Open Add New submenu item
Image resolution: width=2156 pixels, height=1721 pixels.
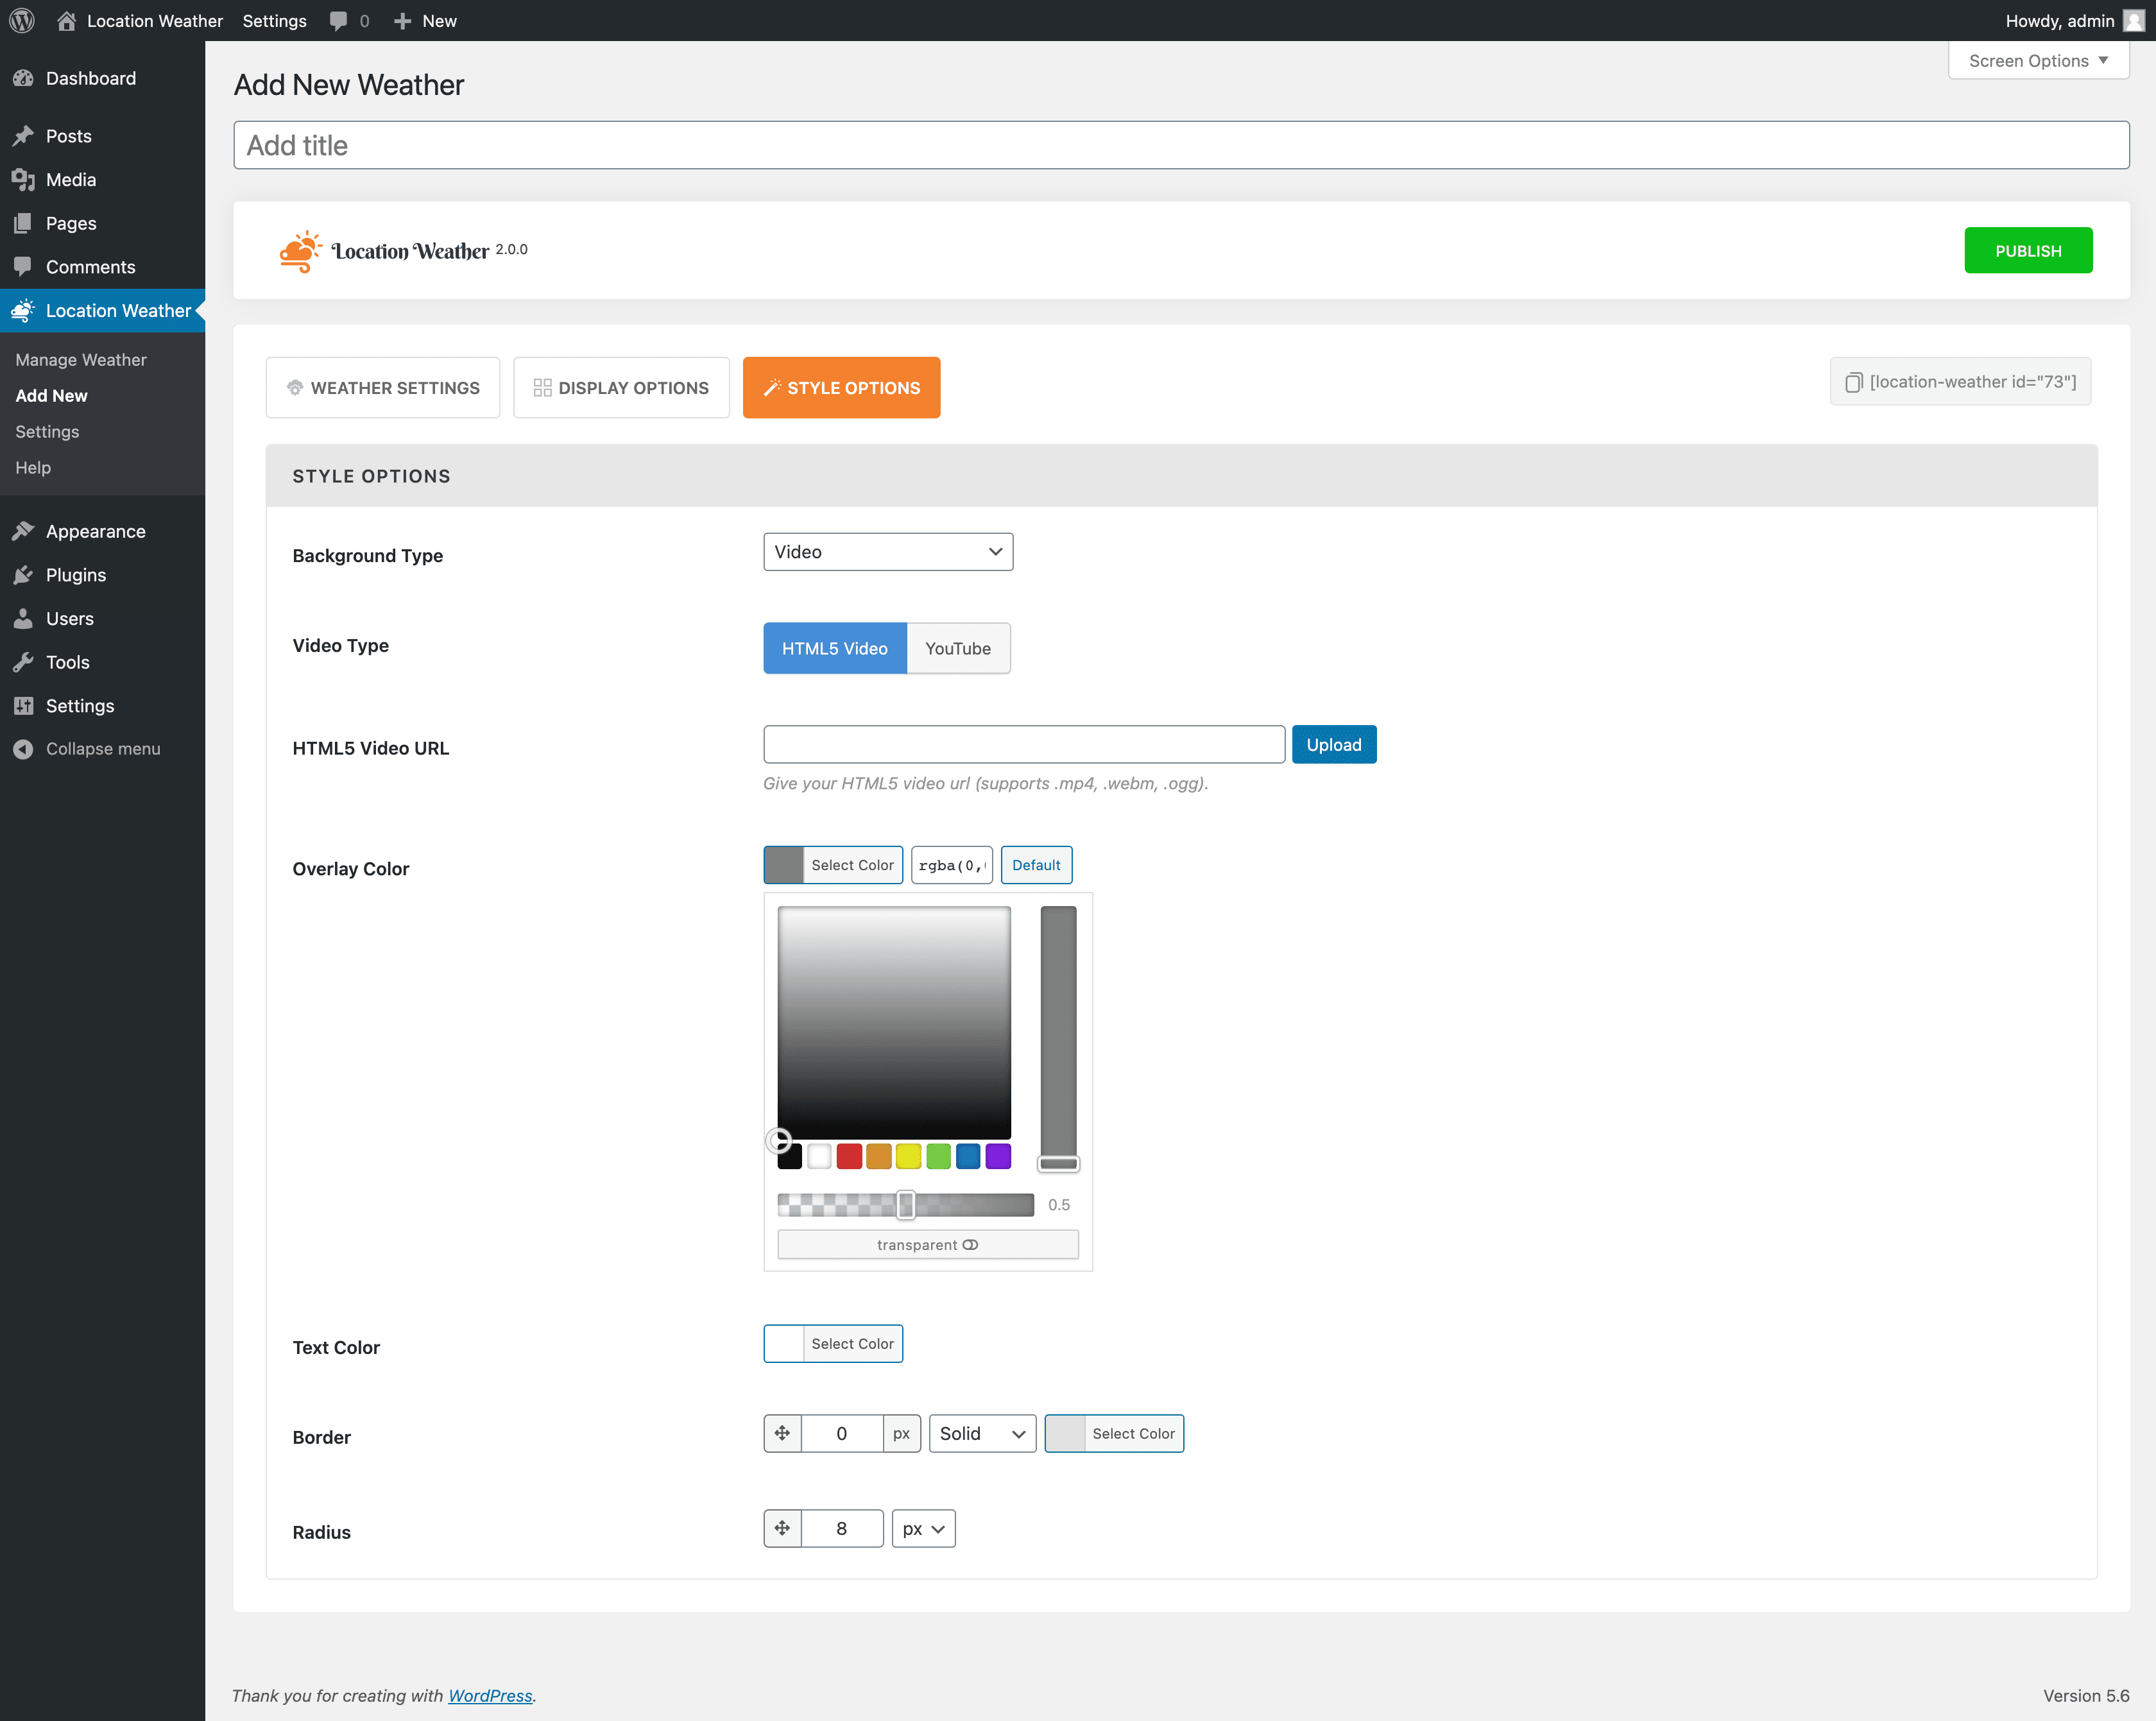pyautogui.click(x=52, y=396)
